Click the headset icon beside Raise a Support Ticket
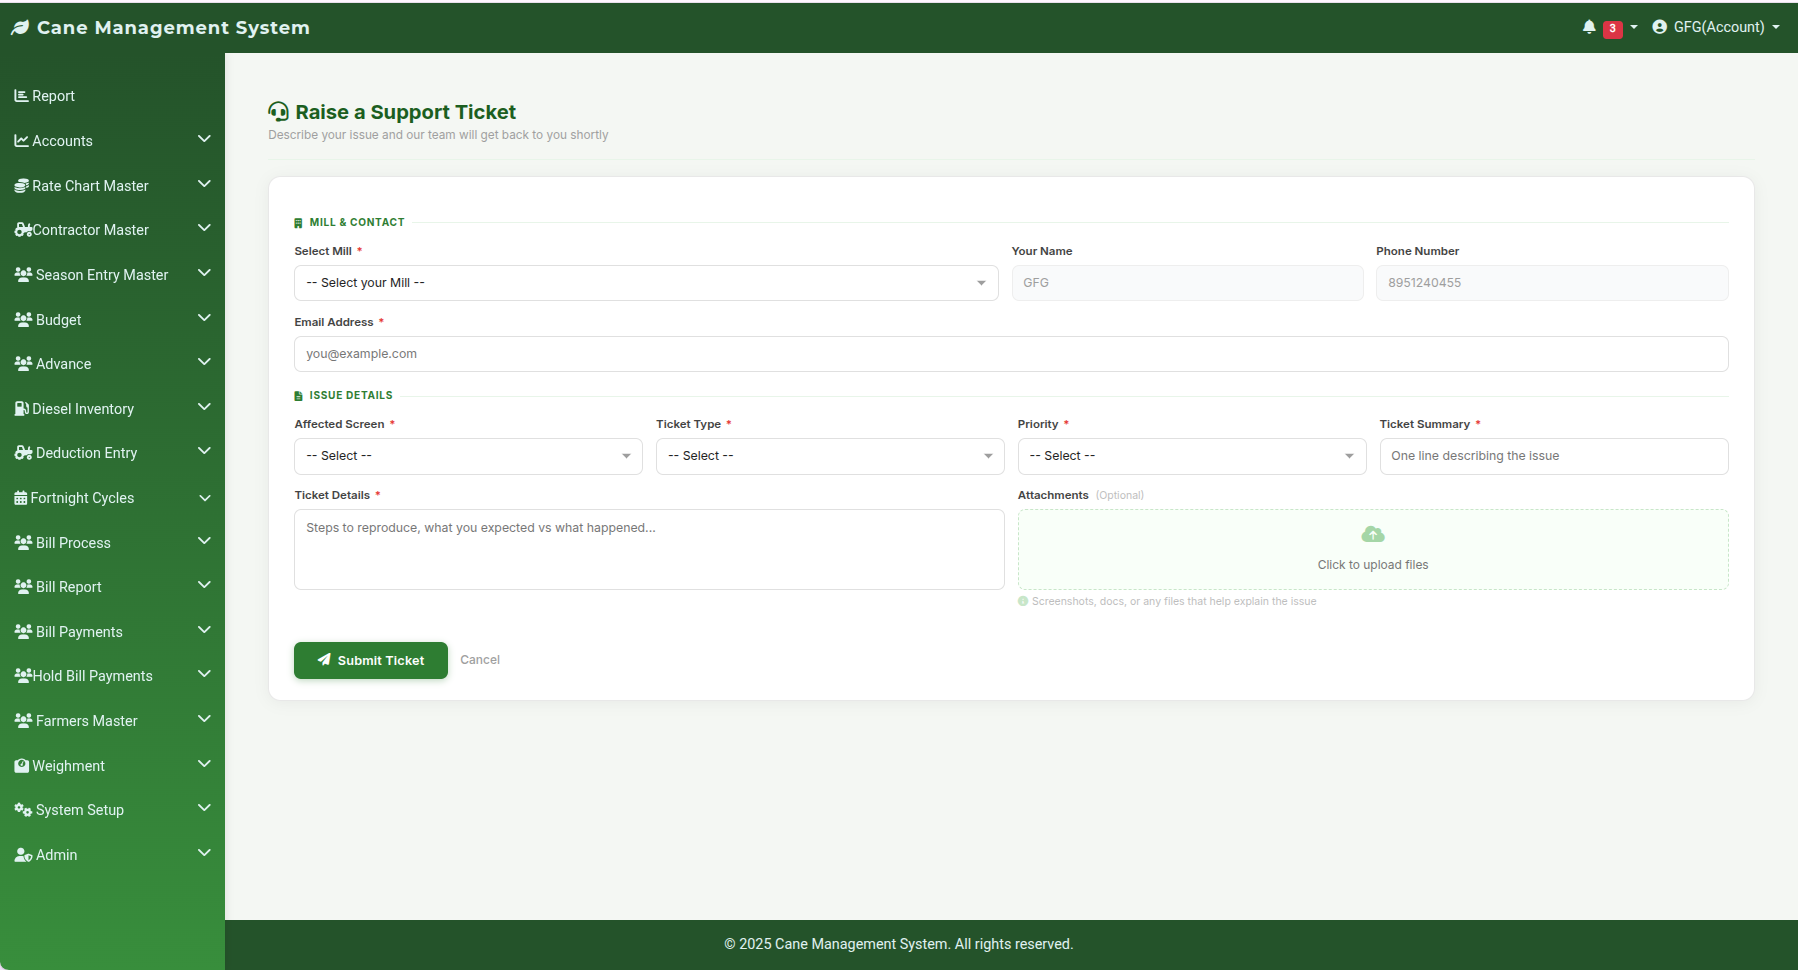The width and height of the screenshot is (1798, 970). pyautogui.click(x=278, y=111)
